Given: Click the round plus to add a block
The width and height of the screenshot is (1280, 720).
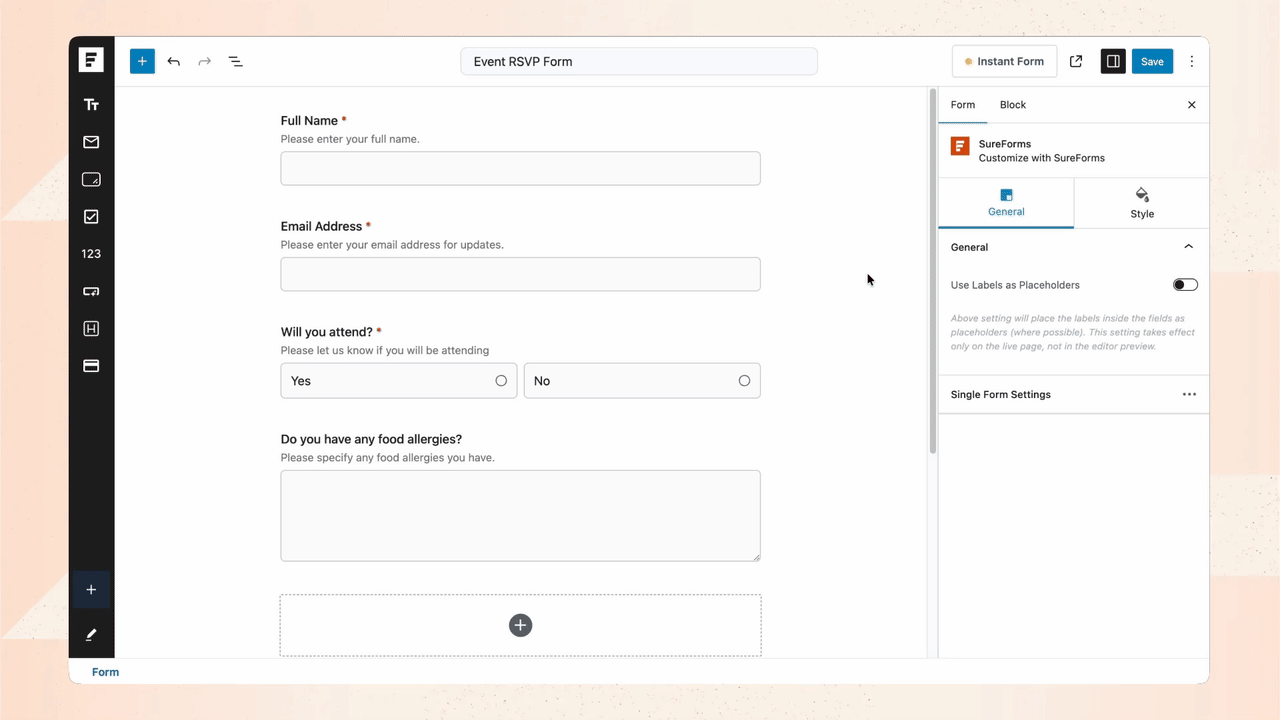Looking at the screenshot, I should 520,625.
